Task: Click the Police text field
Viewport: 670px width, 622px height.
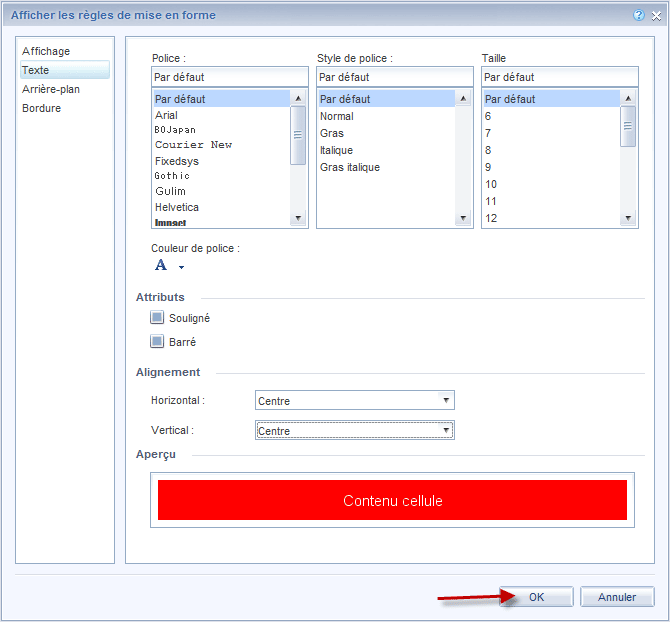Action: point(230,77)
